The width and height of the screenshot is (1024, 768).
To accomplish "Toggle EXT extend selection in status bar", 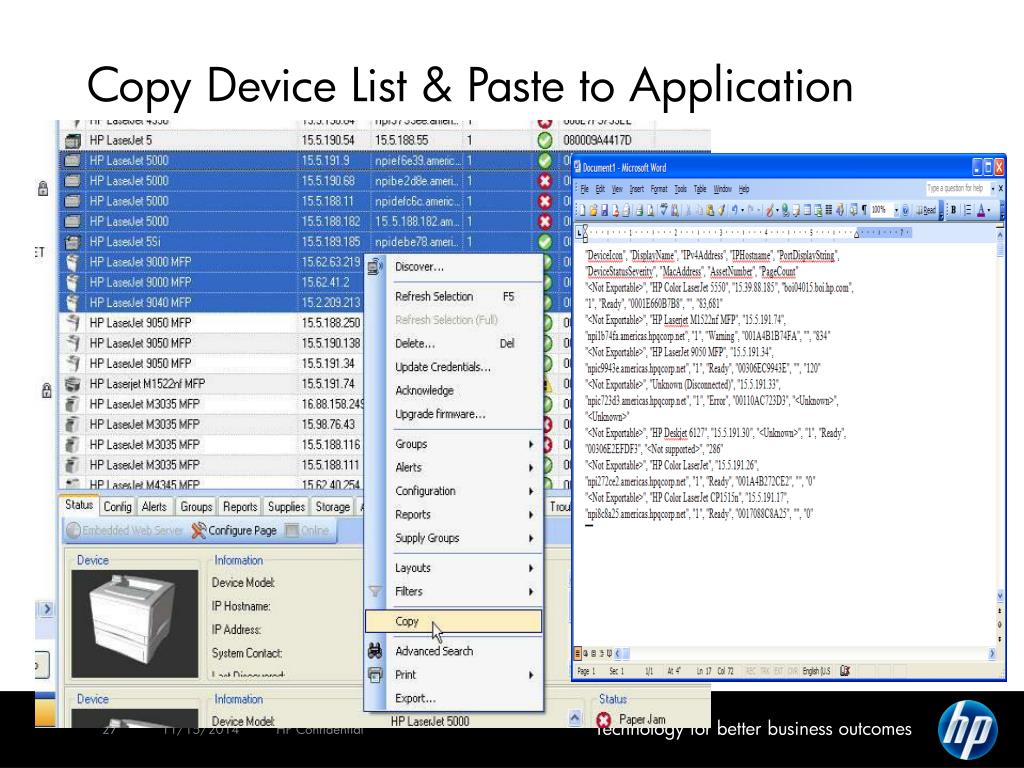I will point(778,671).
